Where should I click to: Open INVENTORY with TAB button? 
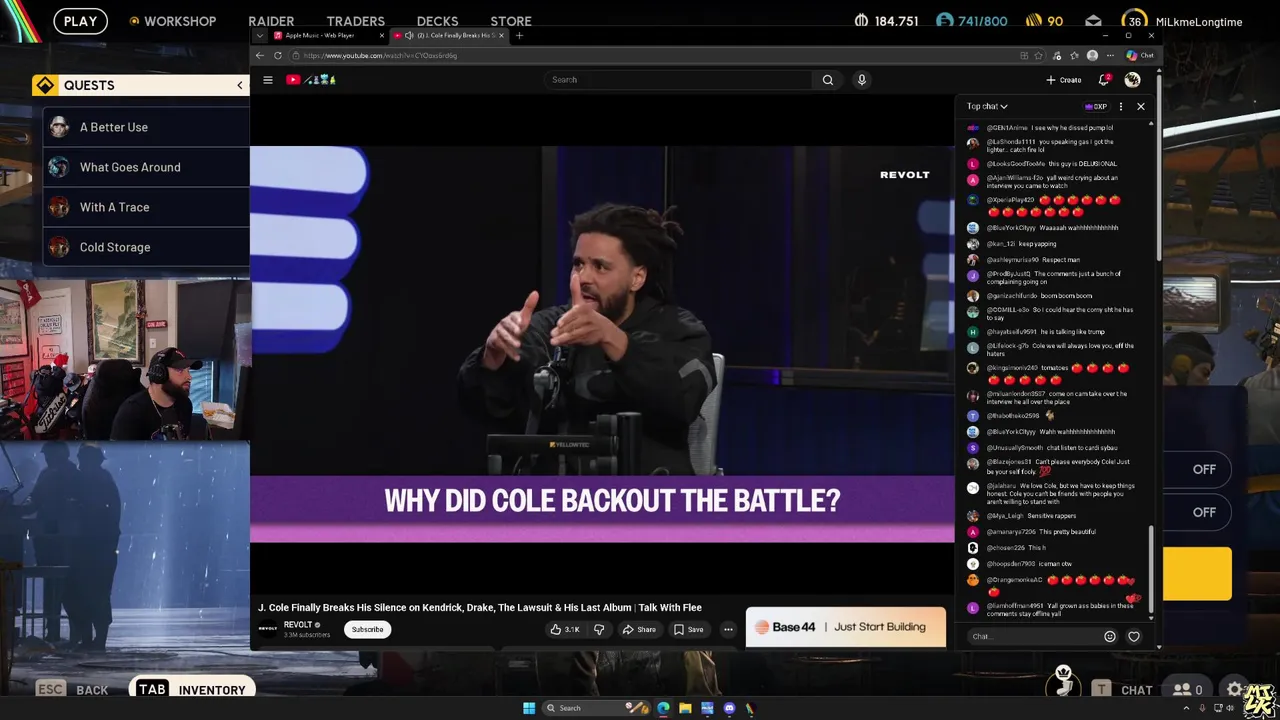190,689
